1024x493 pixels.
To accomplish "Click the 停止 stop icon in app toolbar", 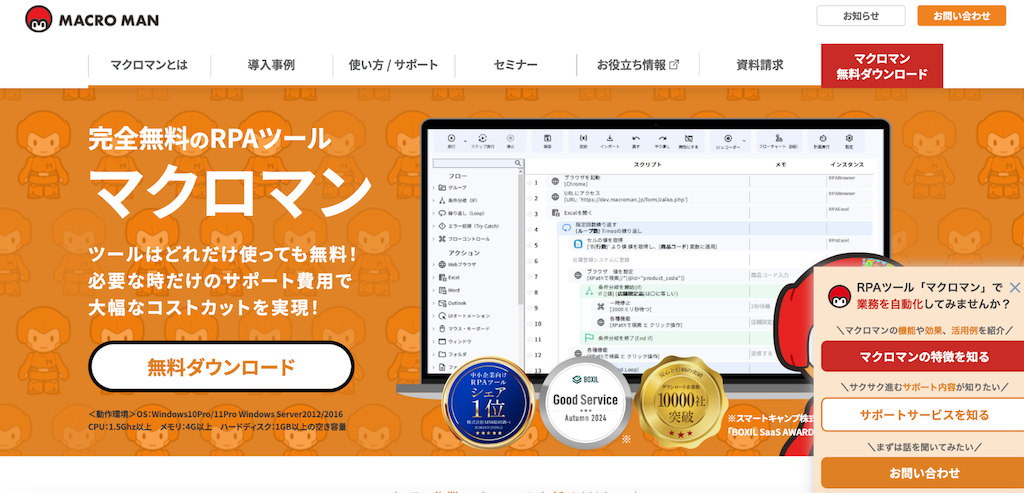I will click(x=510, y=138).
